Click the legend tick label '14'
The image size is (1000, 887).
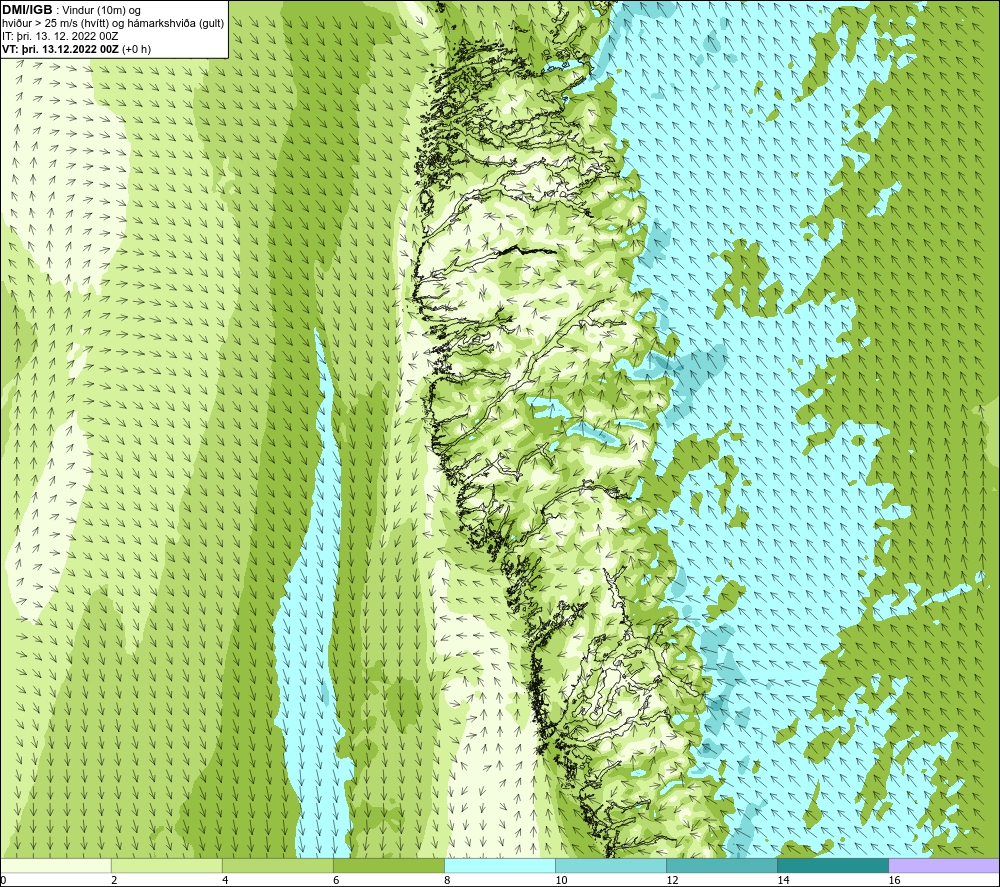783,880
